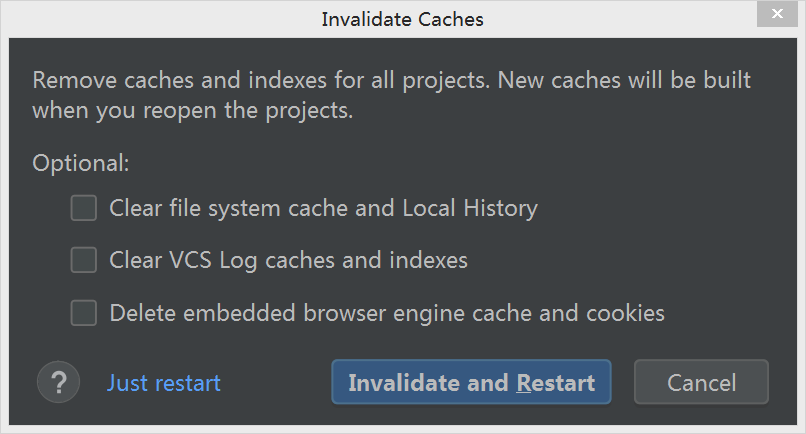
Task: Tick the Clear VCS Log caches checkbox
Action: tap(84, 261)
